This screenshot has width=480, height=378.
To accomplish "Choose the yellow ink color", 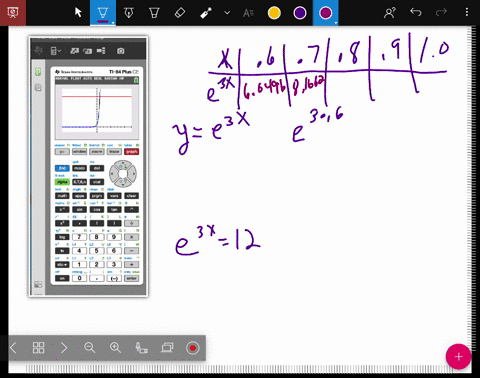I will click(274, 13).
